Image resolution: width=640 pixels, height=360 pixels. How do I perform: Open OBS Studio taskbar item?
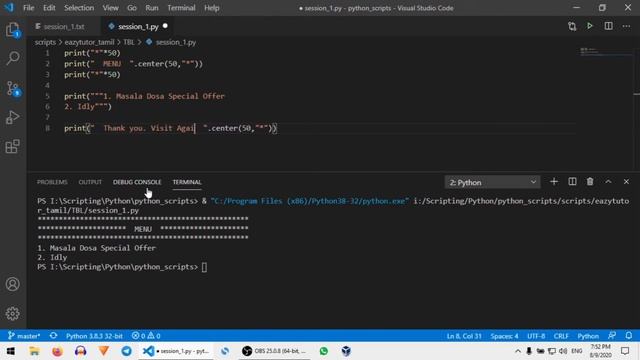click(274, 351)
